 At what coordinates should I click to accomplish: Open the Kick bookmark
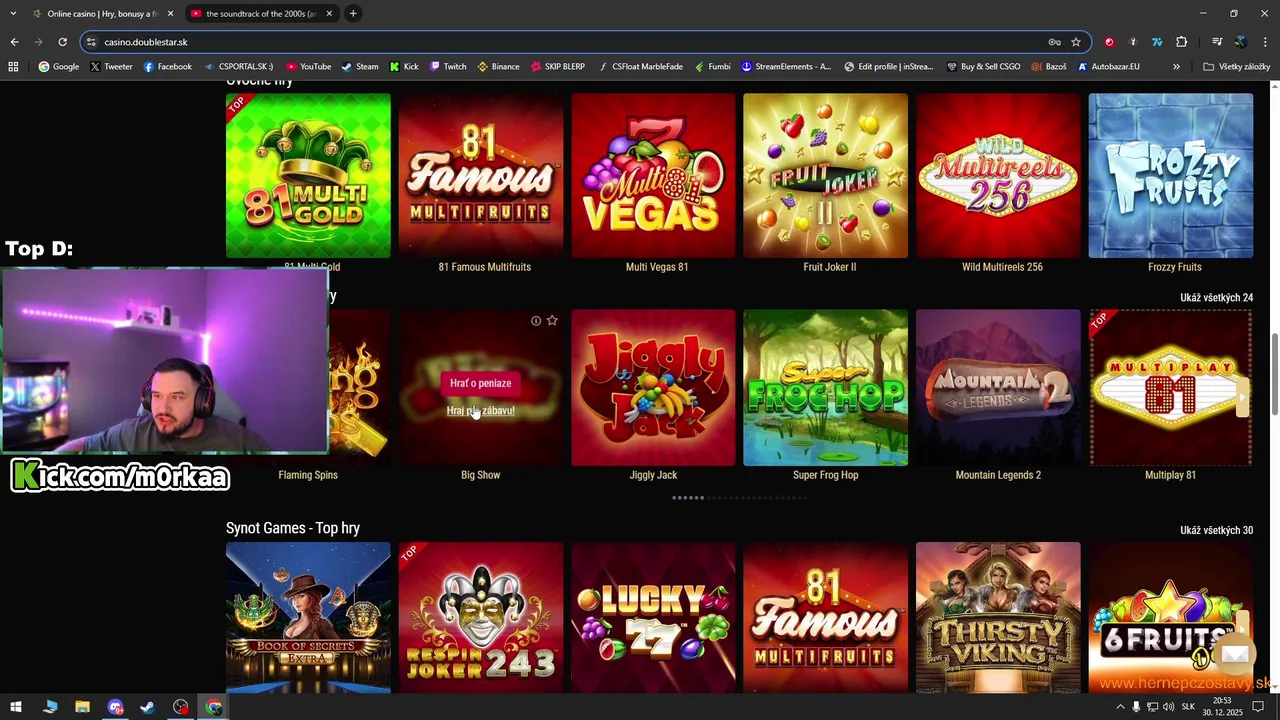(x=404, y=67)
